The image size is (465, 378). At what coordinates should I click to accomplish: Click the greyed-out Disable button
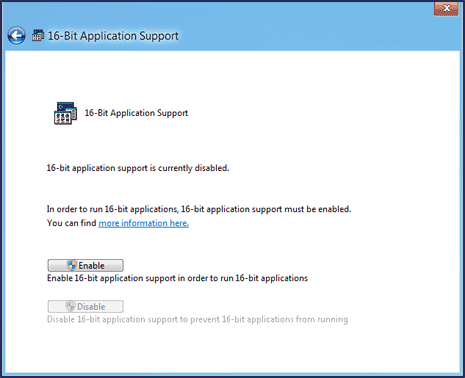pyautogui.click(x=85, y=306)
